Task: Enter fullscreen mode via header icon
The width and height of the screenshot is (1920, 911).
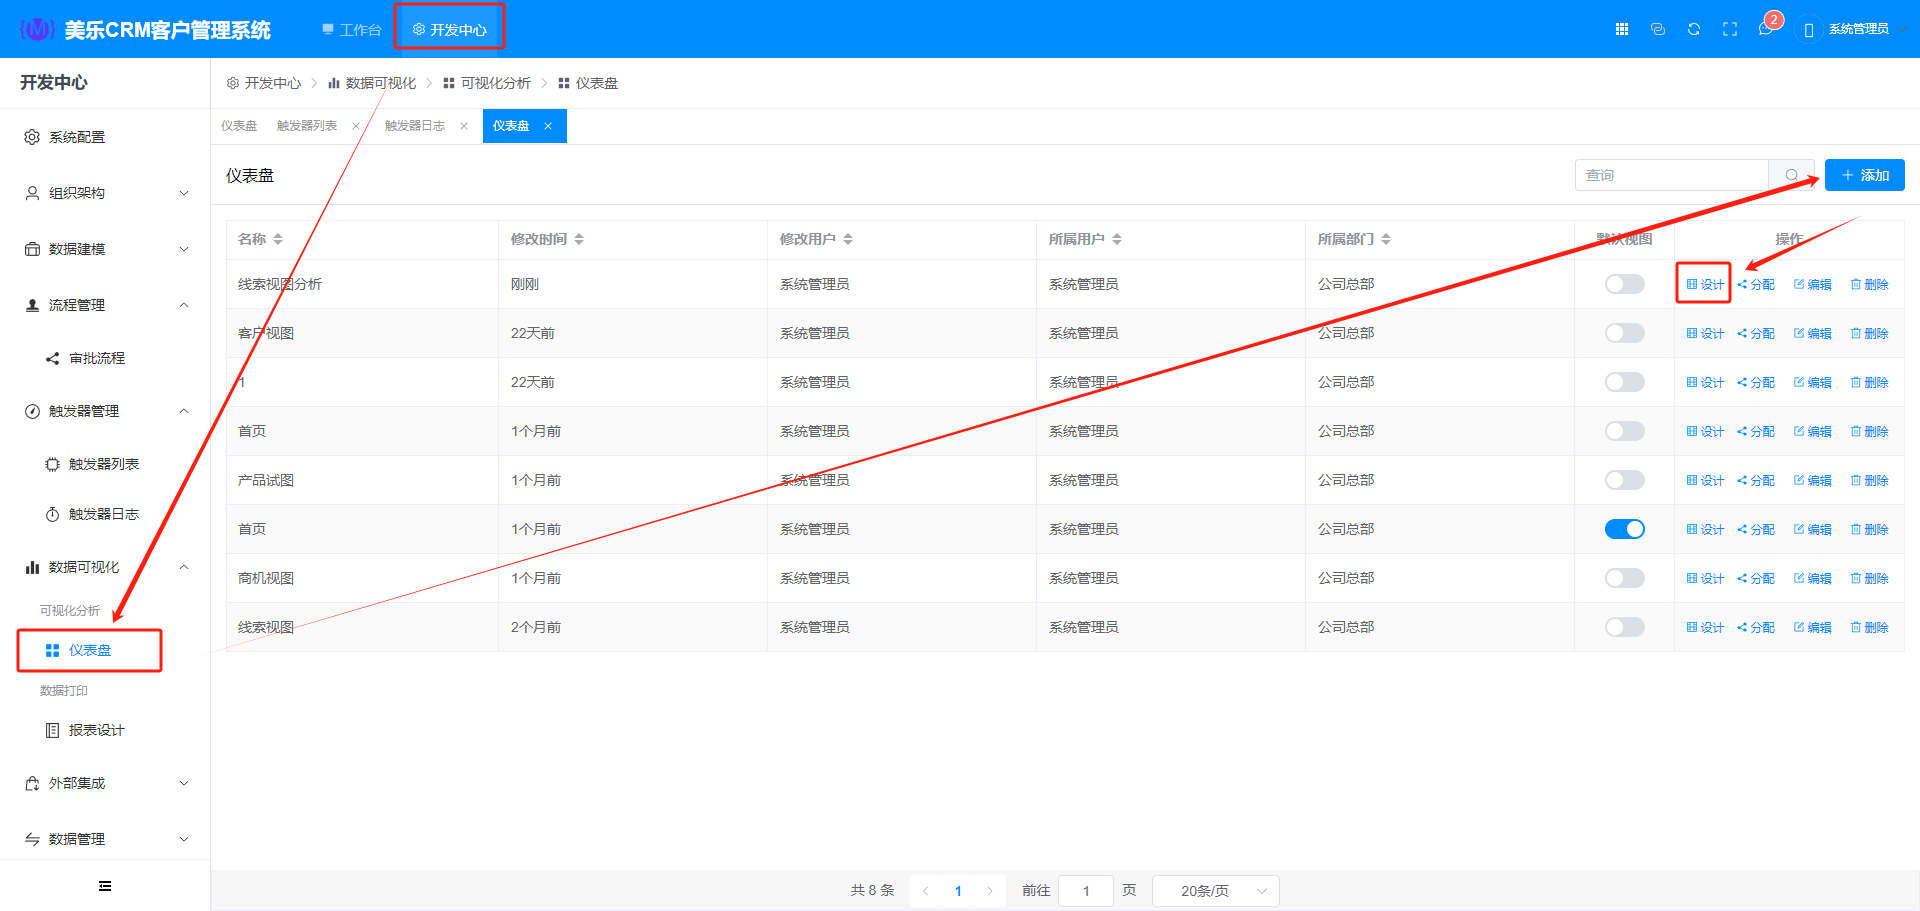Action: (1730, 29)
